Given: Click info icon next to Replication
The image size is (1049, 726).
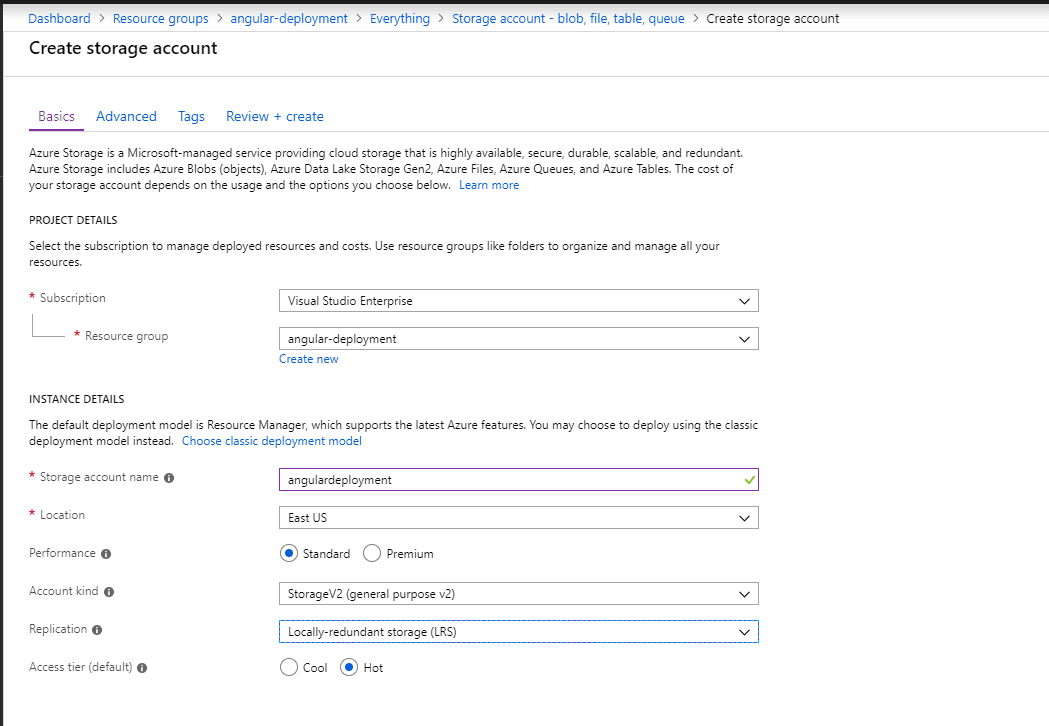Looking at the screenshot, I should (x=97, y=630).
